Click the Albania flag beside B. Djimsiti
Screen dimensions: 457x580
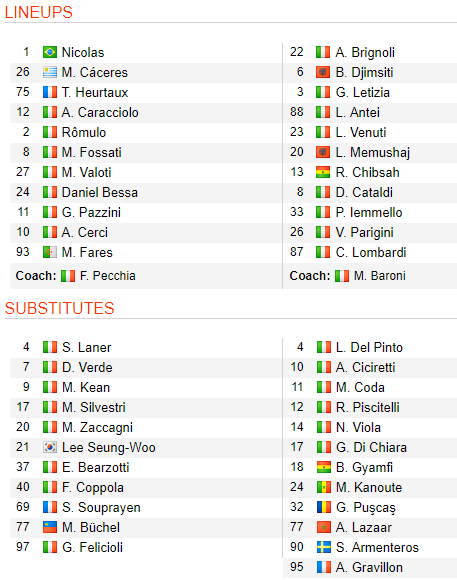(323, 72)
